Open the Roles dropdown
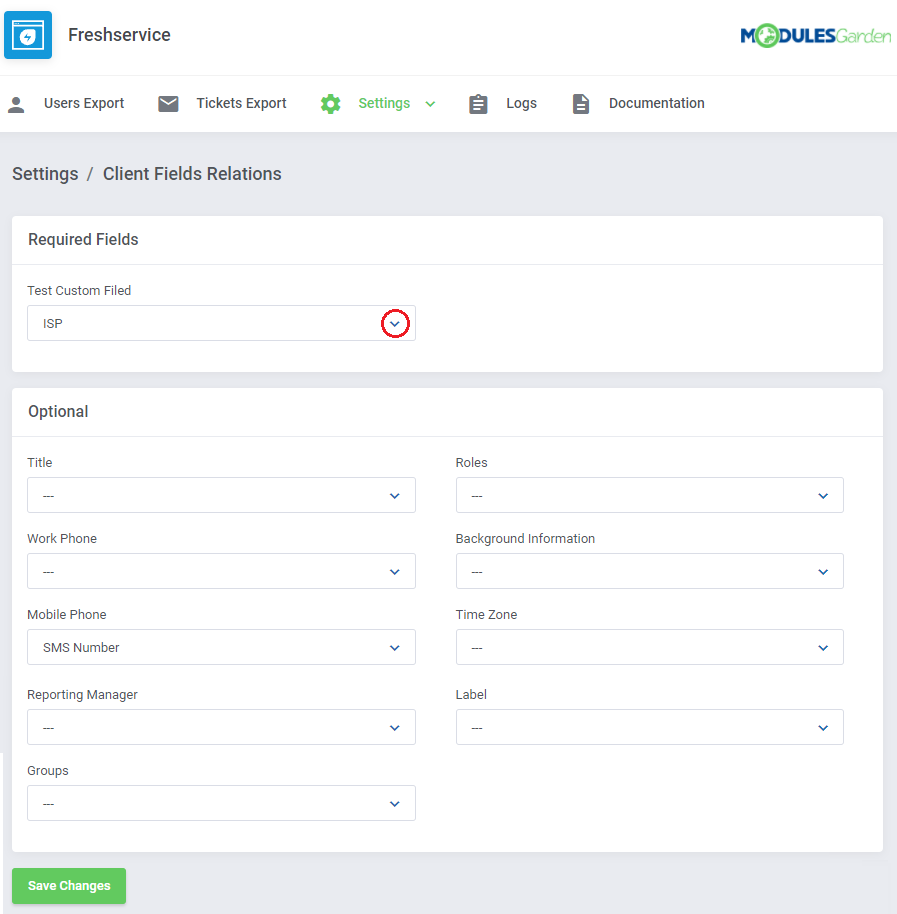 650,495
